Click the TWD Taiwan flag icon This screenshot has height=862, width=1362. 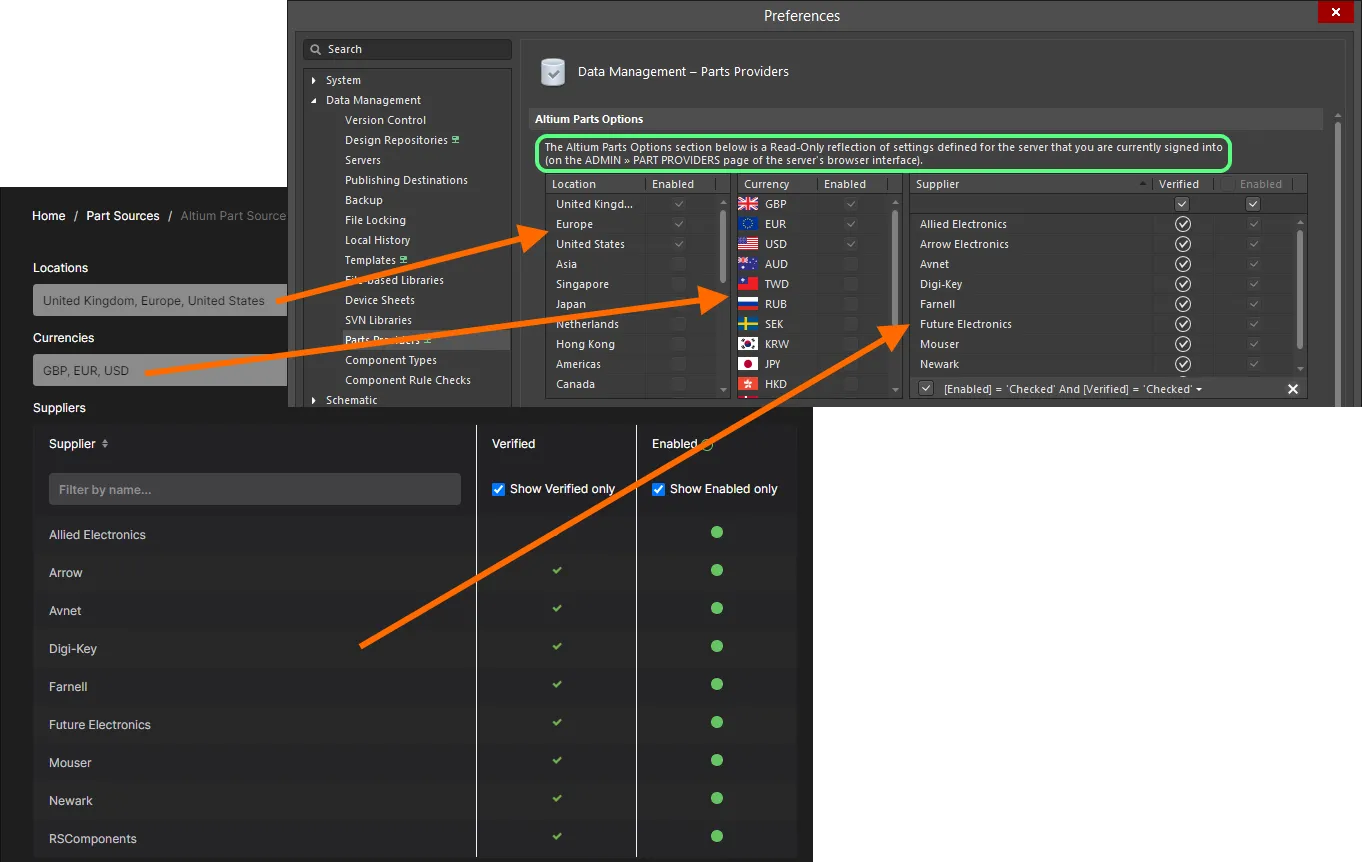coord(748,284)
